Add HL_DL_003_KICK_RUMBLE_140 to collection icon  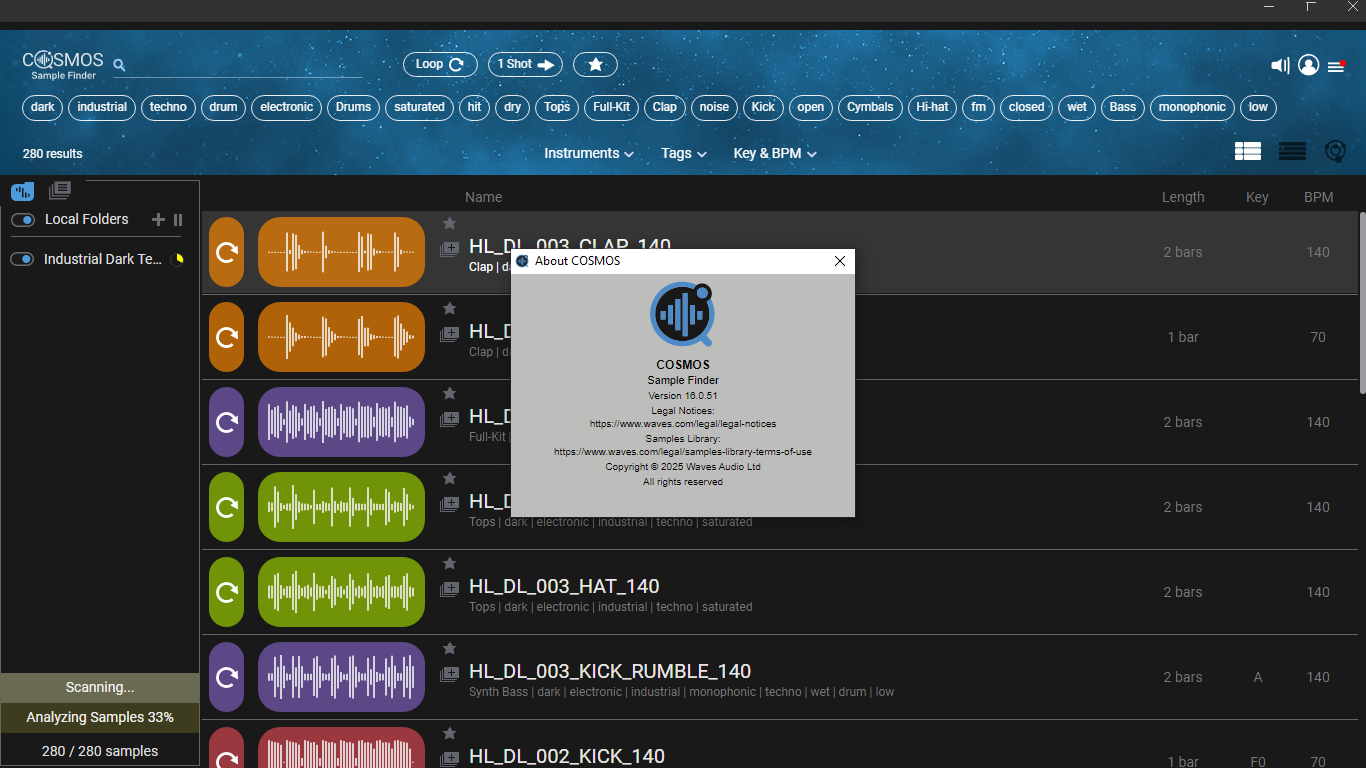(x=450, y=674)
